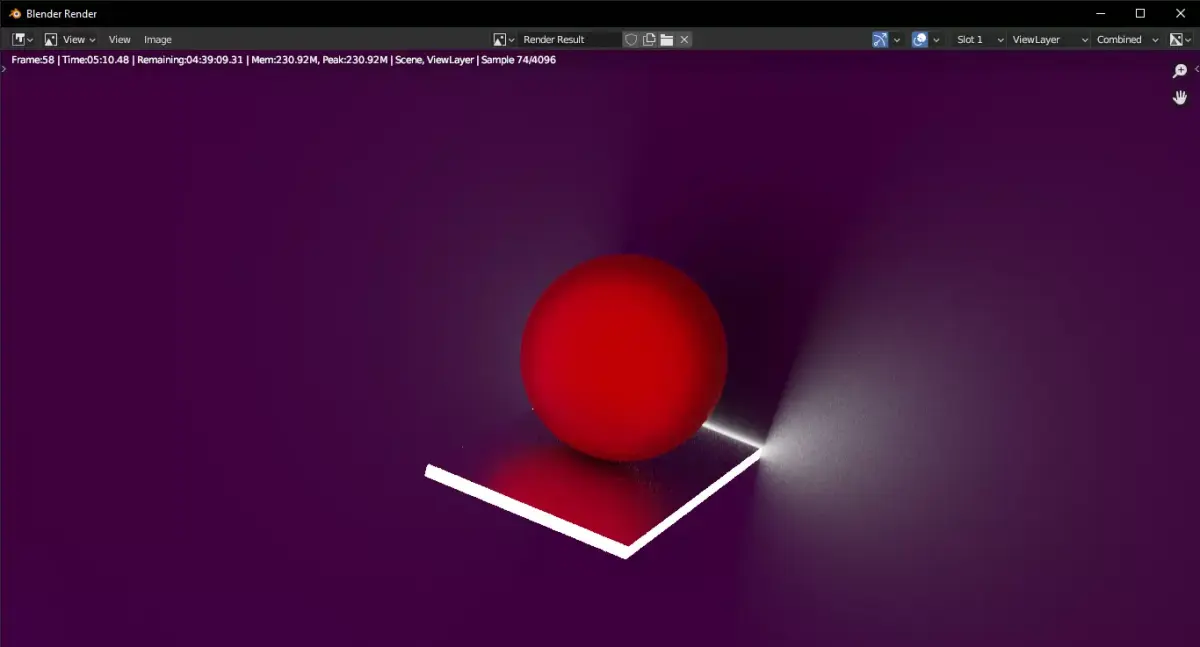Activate the zoom magnifier in the viewport
This screenshot has height=647, width=1200.
(x=1180, y=71)
